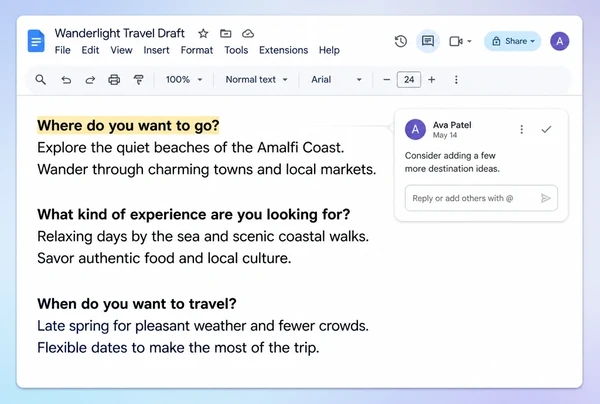600x404 pixels.
Task: Search the menus with magnifier icon
Action: coord(41,80)
